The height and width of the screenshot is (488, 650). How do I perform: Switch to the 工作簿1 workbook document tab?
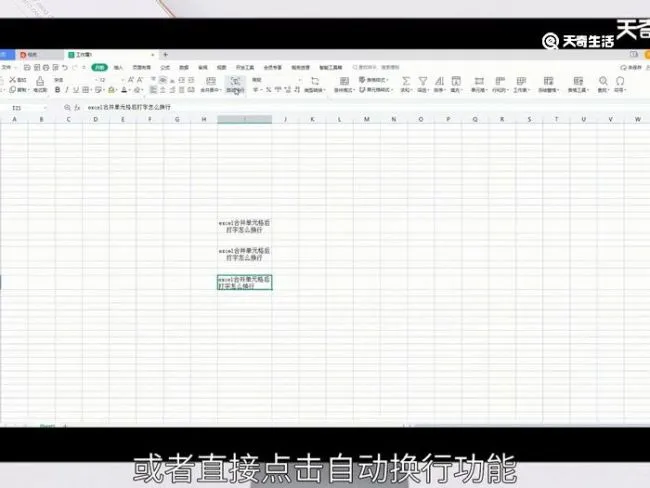(x=110, y=54)
